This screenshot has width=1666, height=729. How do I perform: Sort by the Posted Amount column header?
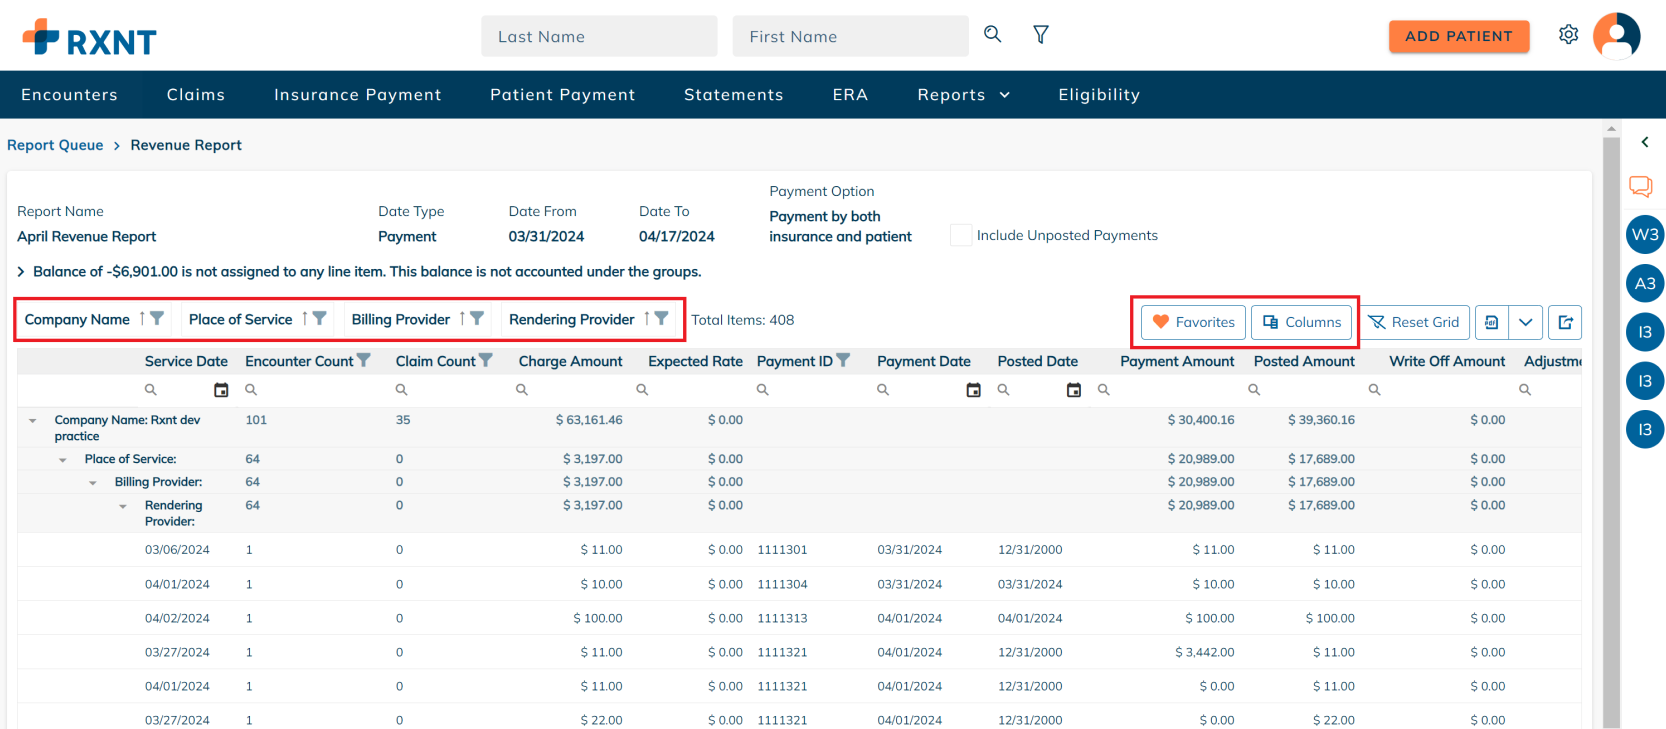(1304, 361)
